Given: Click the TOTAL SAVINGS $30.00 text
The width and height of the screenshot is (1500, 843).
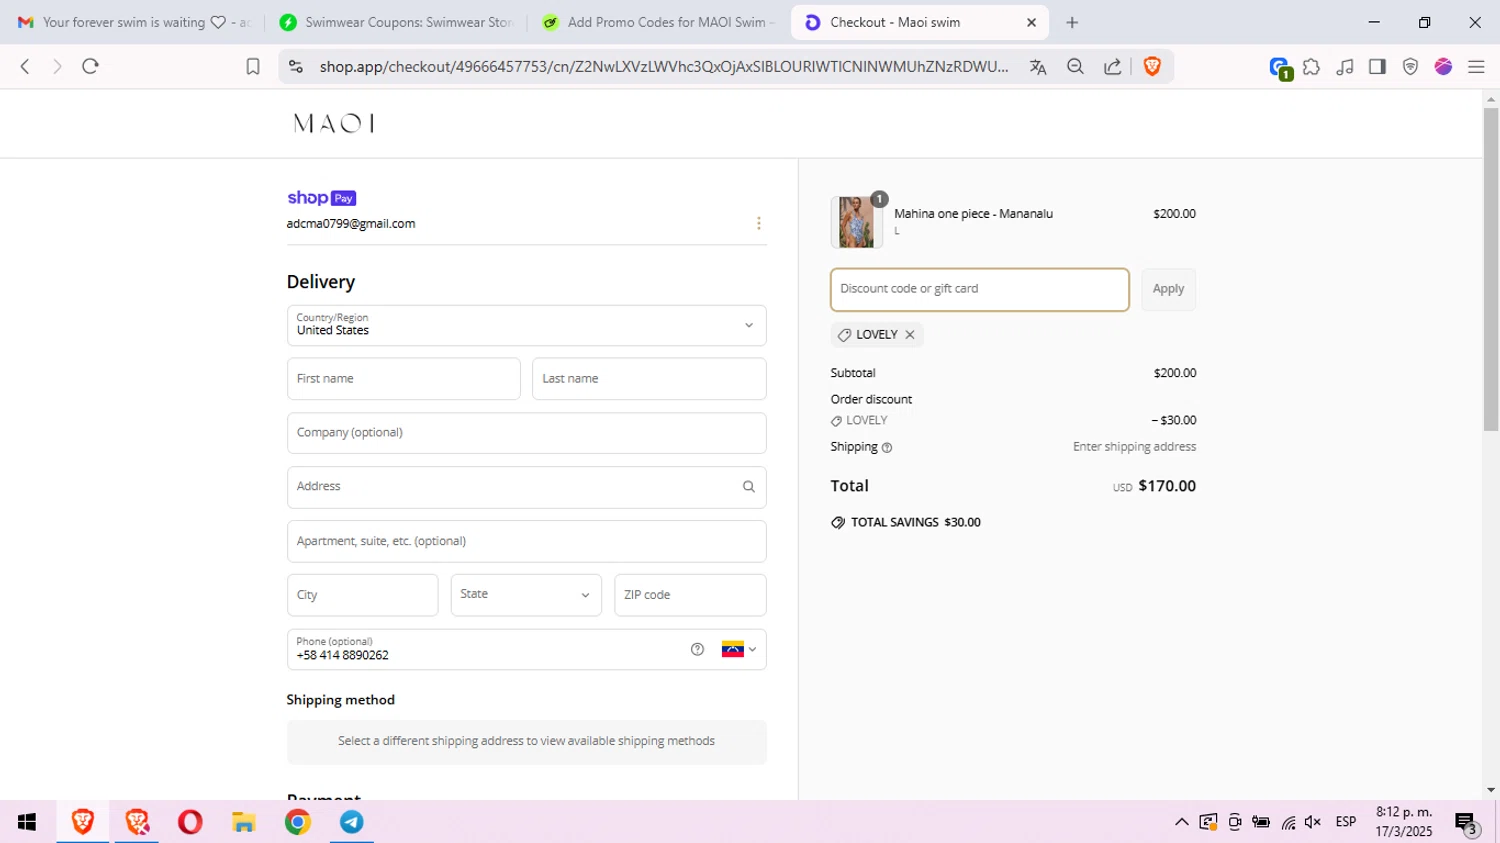Looking at the screenshot, I should point(916,523).
